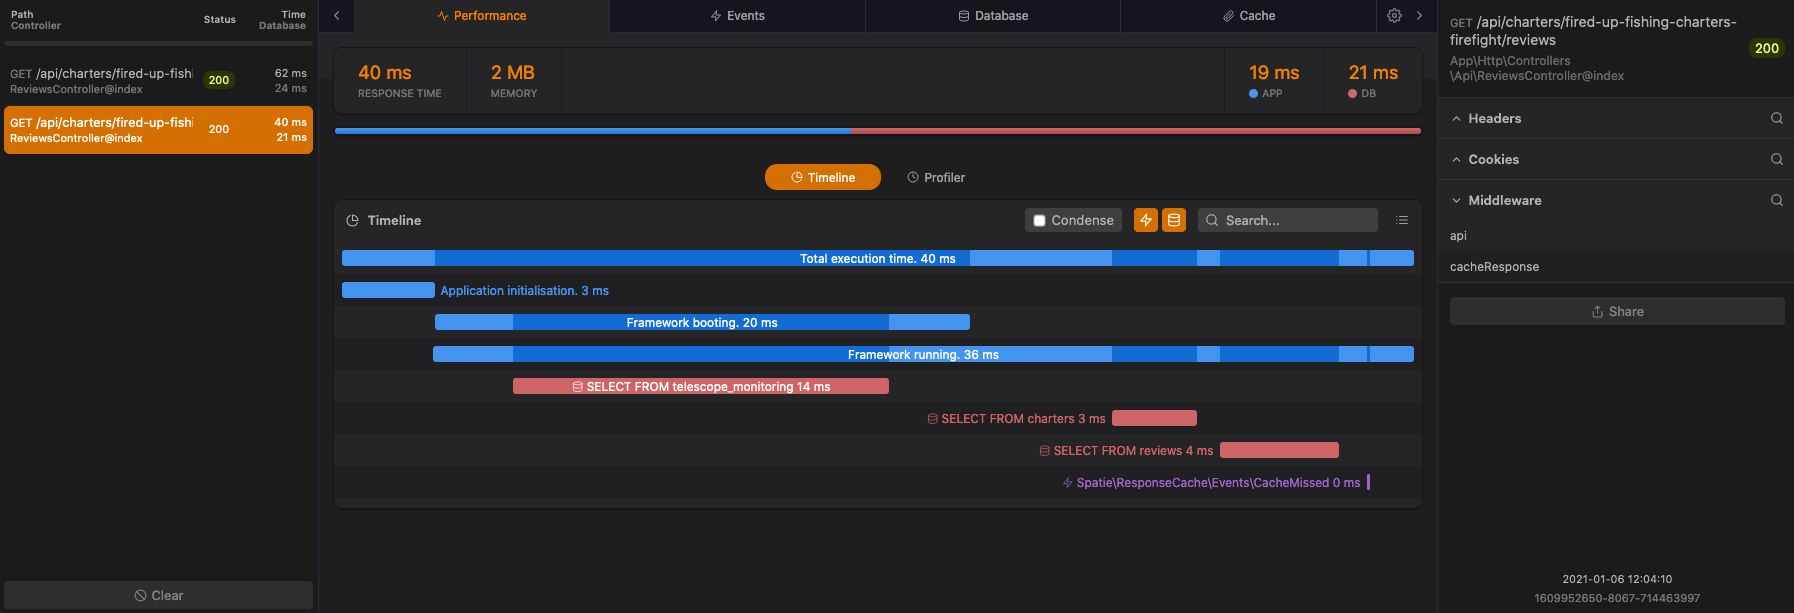Viewport: 1794px width, 613px height.
Task: Go to next tab arrow
Action: pos(1419,15)
